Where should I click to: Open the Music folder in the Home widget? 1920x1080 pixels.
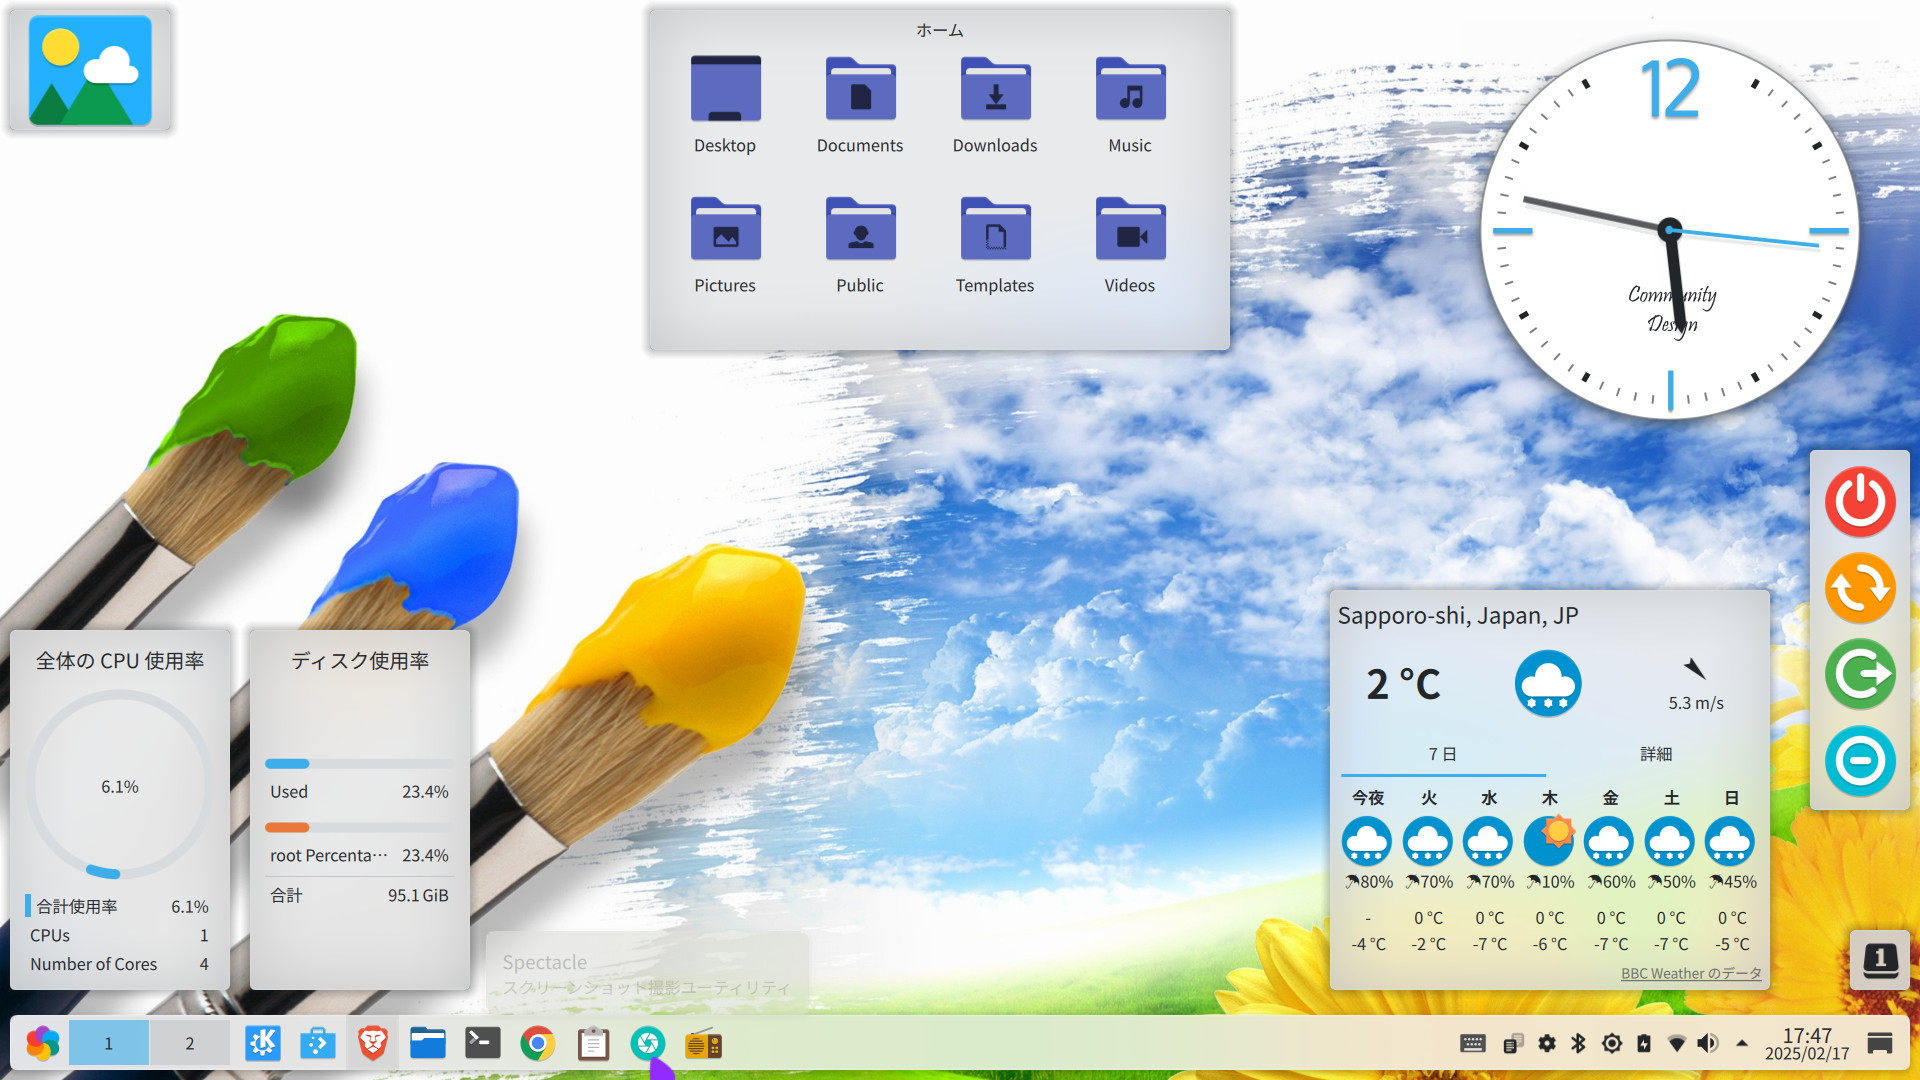[1130, 105]
